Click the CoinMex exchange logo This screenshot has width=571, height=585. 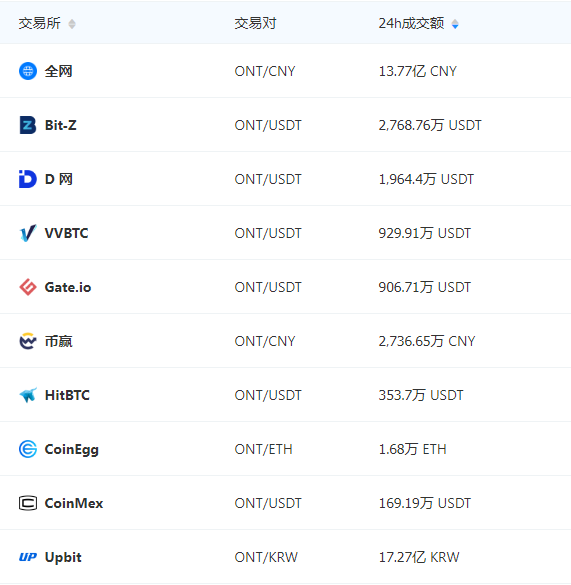click(x=28, y=503)
